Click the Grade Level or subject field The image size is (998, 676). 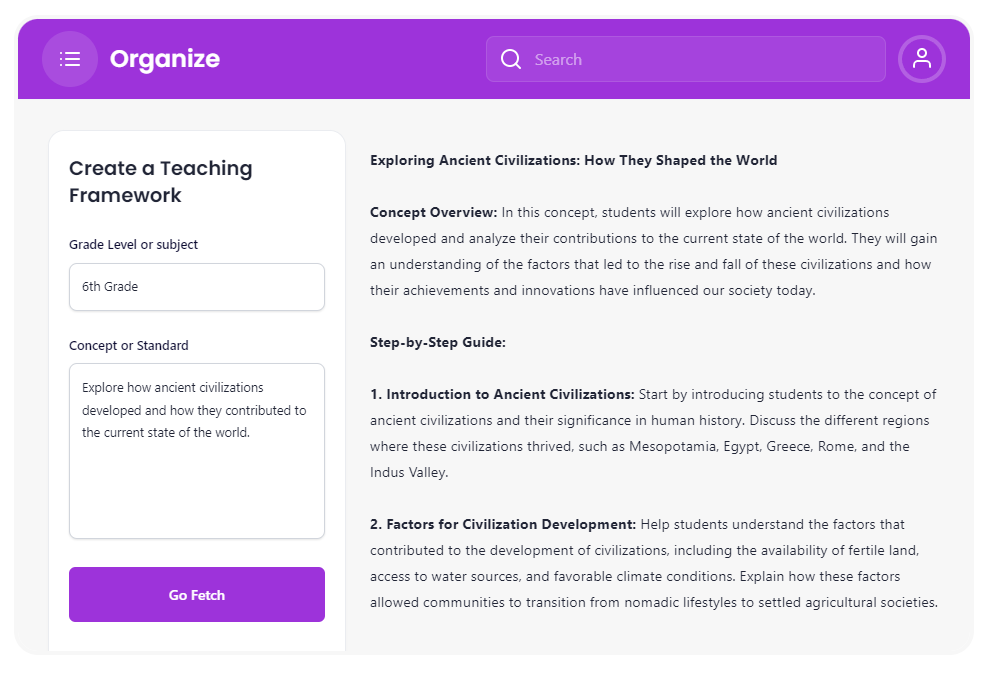pos(197,287)
